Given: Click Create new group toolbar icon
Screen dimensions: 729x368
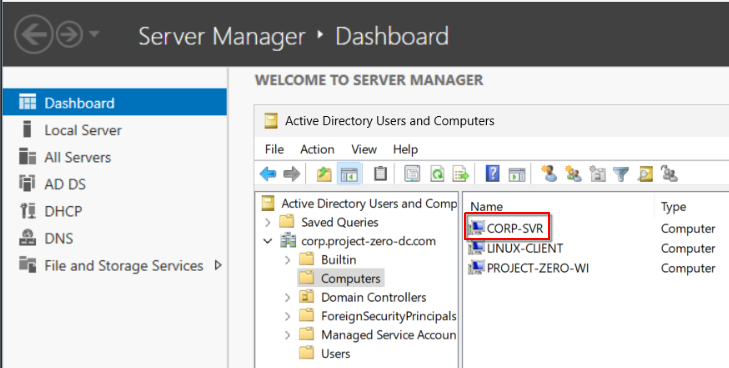Looking at the screenshot, I should (573, 174).
